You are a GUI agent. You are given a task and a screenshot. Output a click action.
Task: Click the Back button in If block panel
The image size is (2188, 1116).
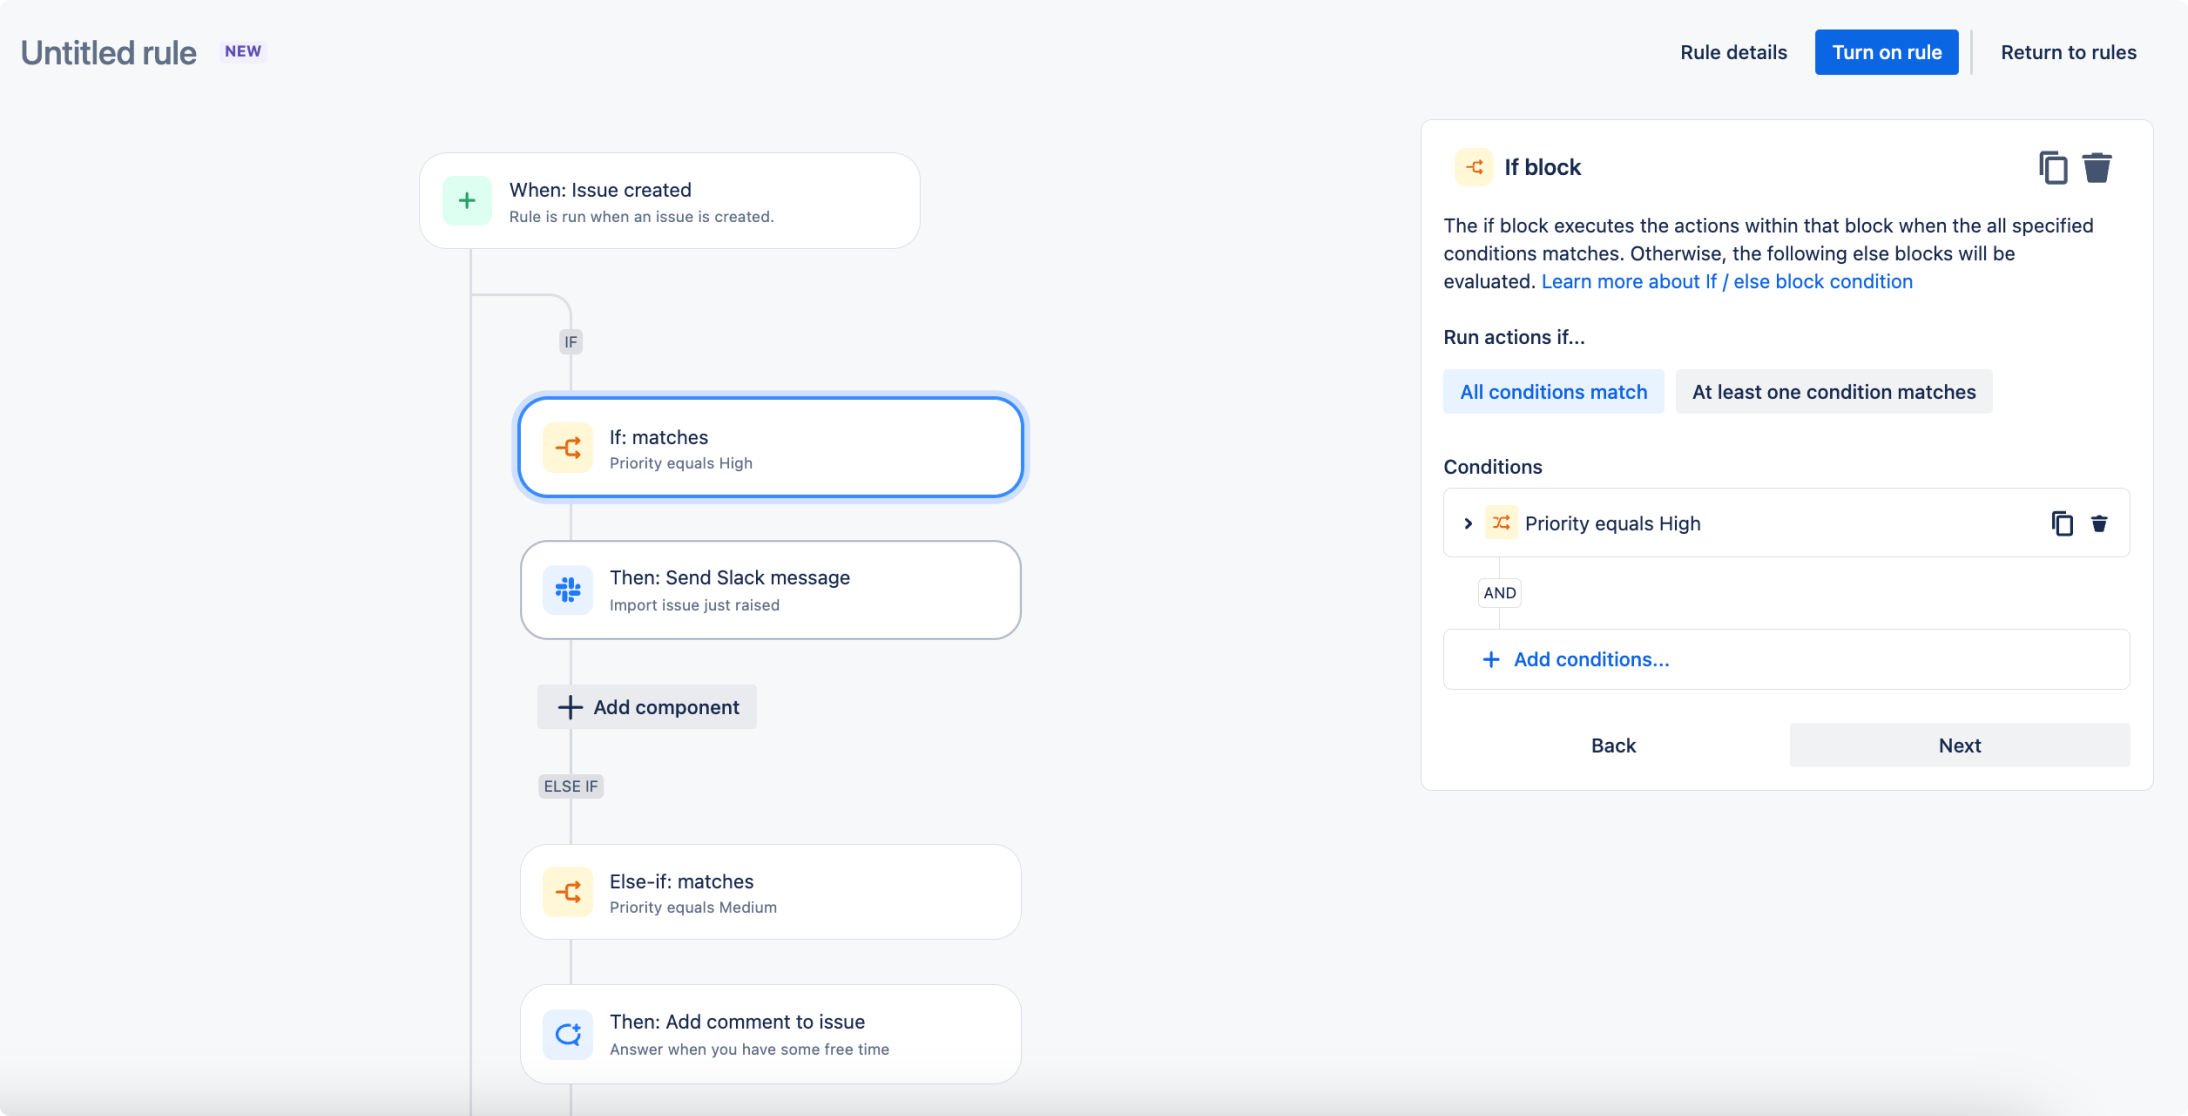point(1613,744)
